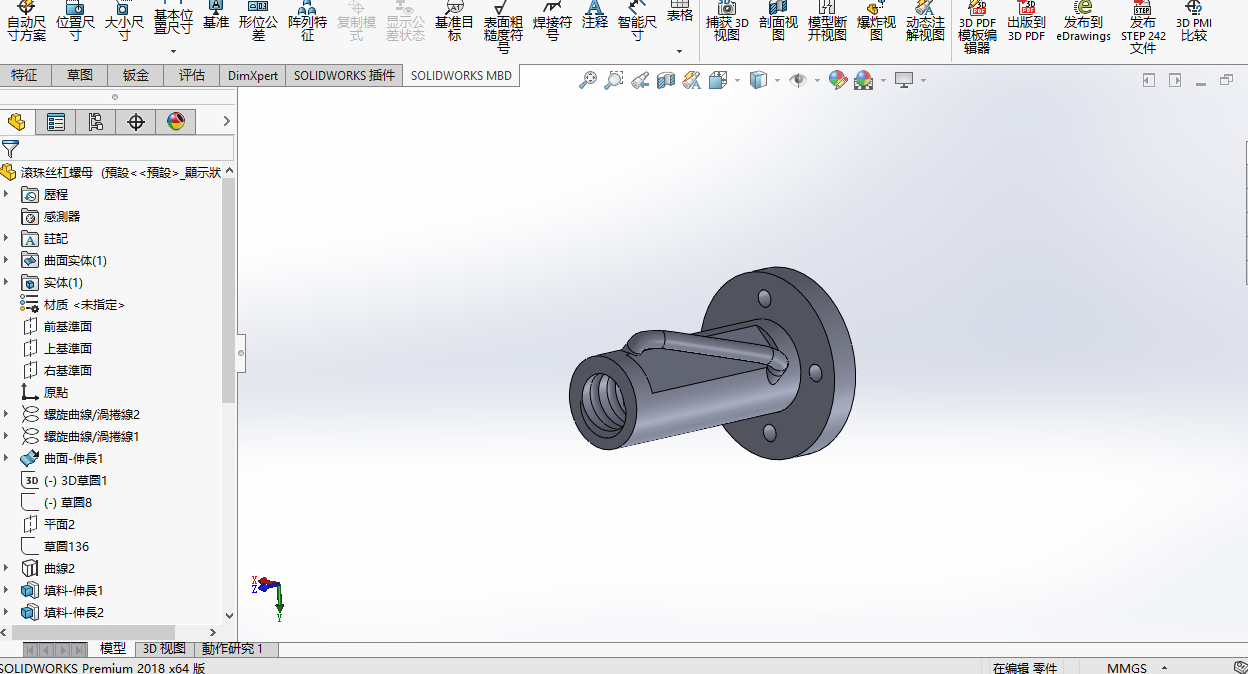This screenshot has width=1248, height=674.
Task: Toggle the Hide/Show Items eye icon
Action: click(x=797, y=80)
